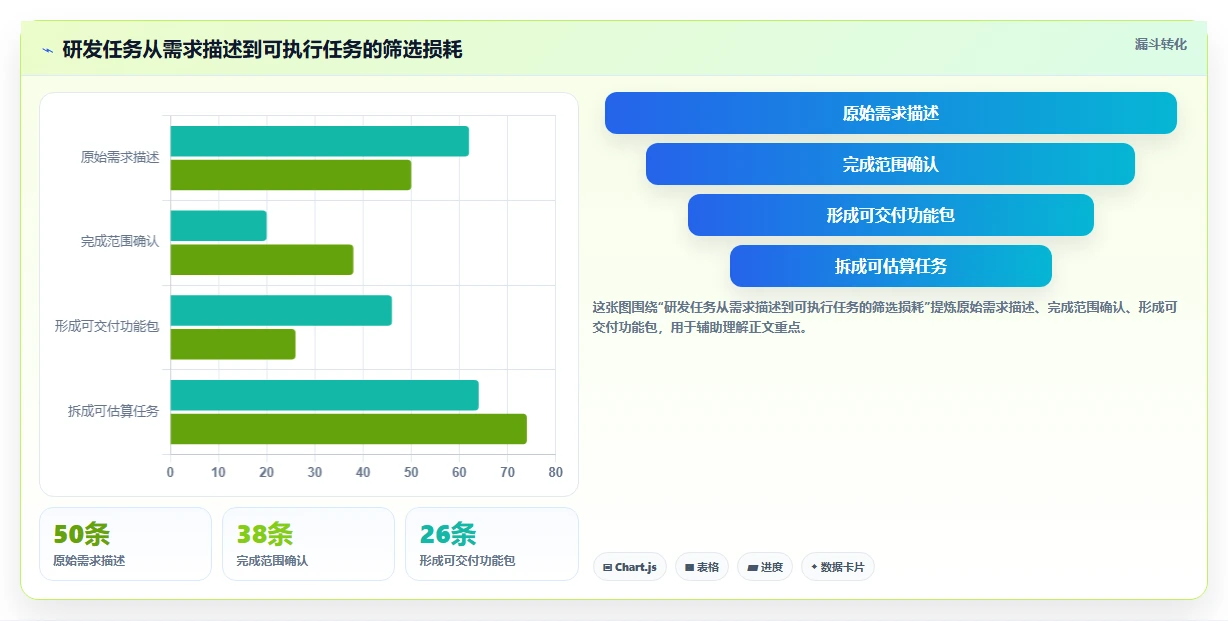Select the 拆成可估算任务 funnel stage
The height and width of the screenshot is (621, 1228).
click(x=890, y=266)
